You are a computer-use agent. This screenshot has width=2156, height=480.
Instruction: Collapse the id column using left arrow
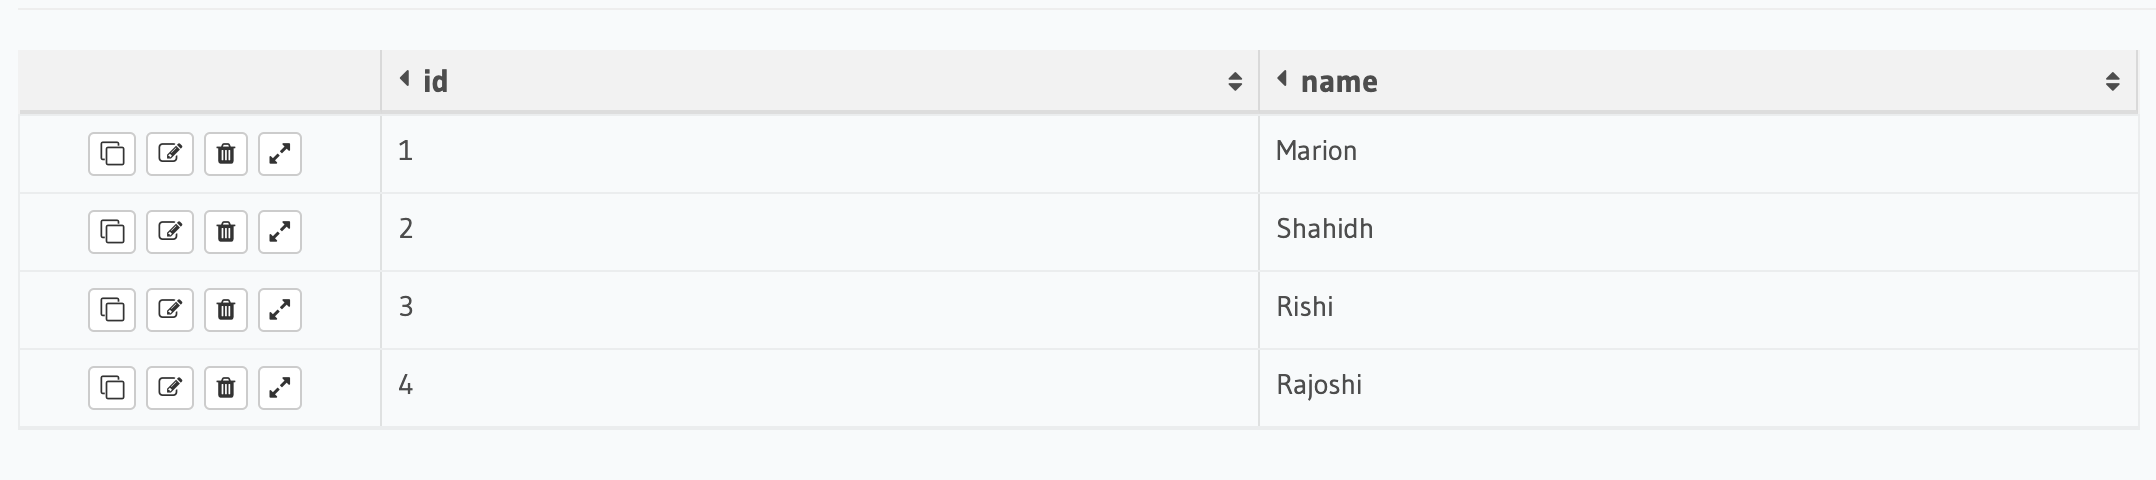pos(405,78)
